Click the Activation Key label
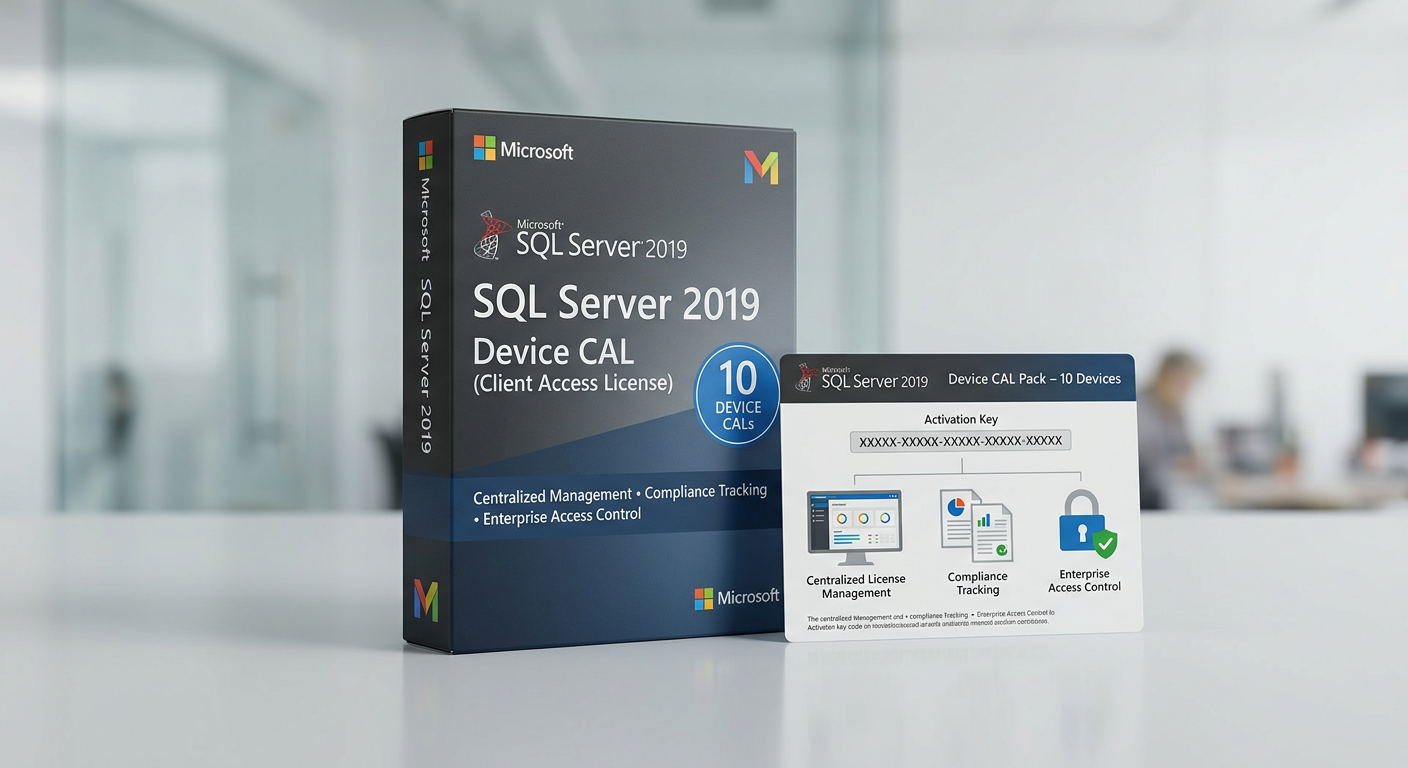Image resolution: width=1408 pixels, height=768 pixels. pos(960,420)
